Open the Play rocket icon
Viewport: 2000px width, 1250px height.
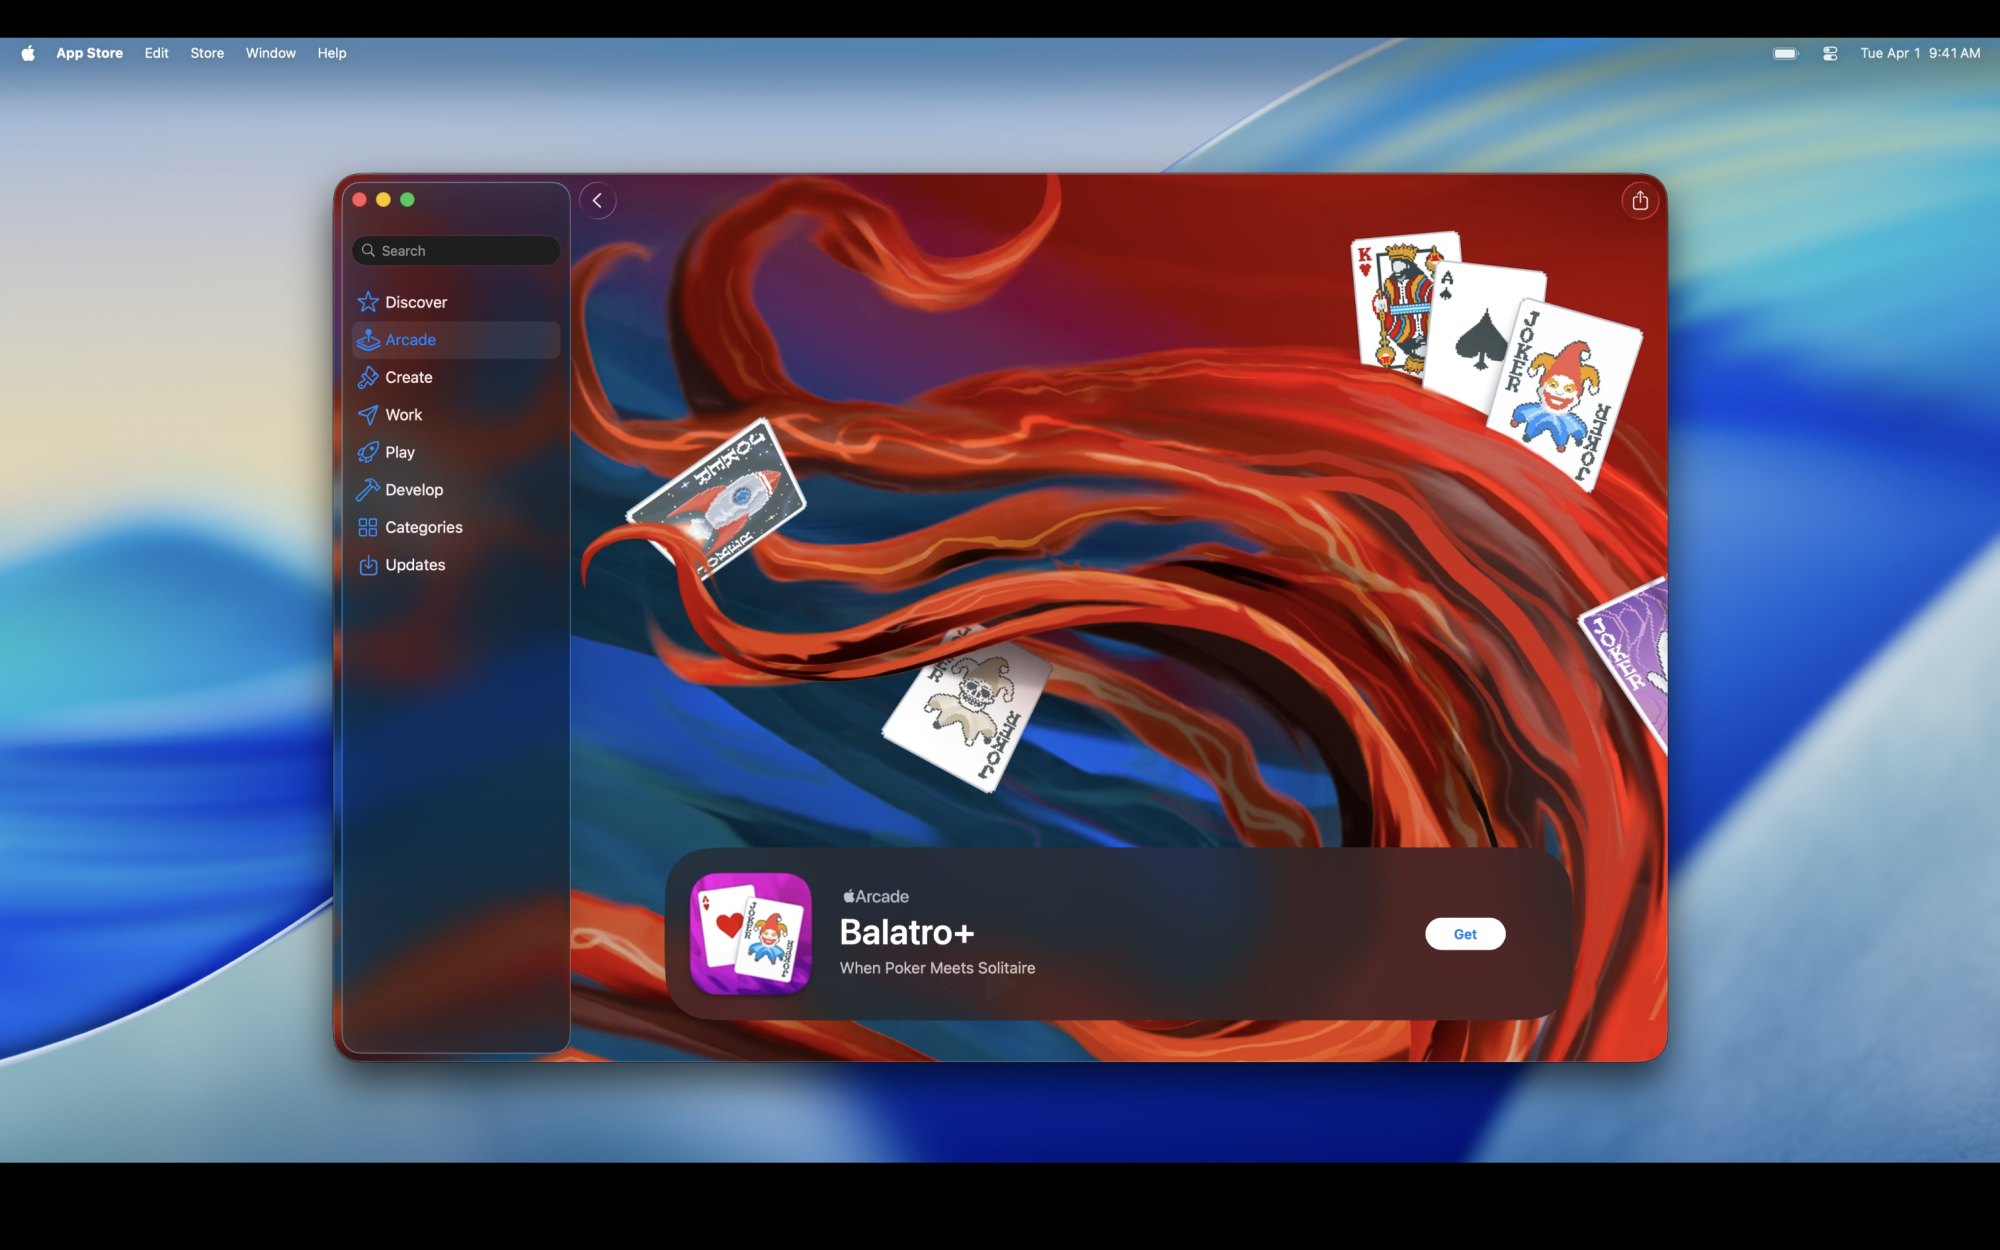pos(368,452)
